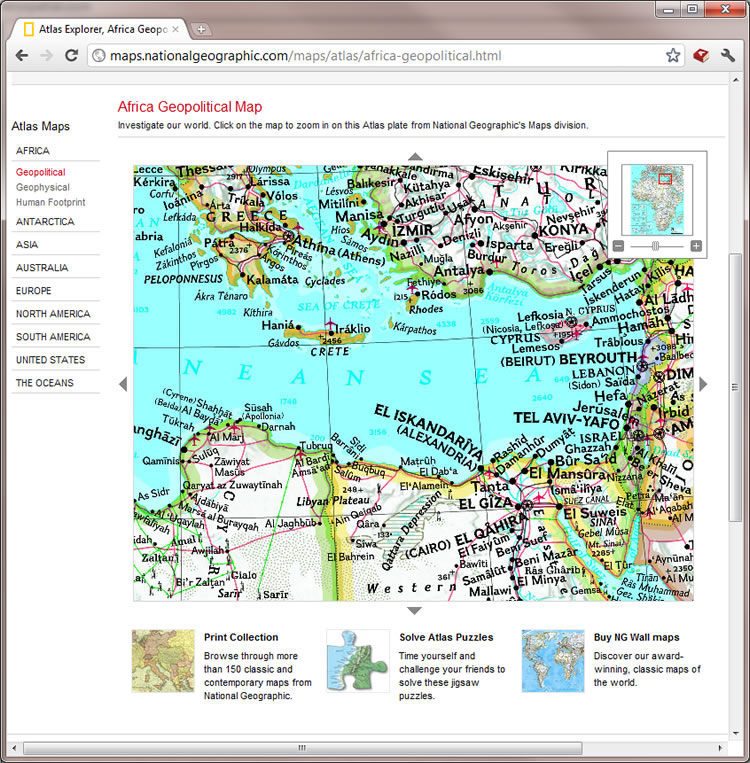Click the browser Forward arrow
Screen dimensions: 750x763
click(47, 55)
